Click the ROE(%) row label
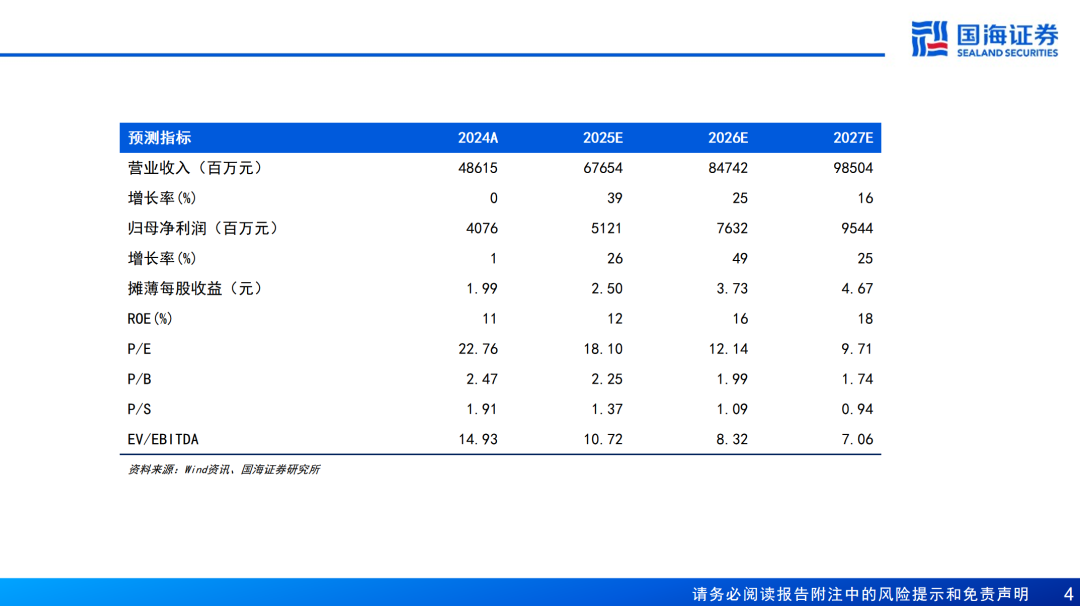 tap(149, 319)
